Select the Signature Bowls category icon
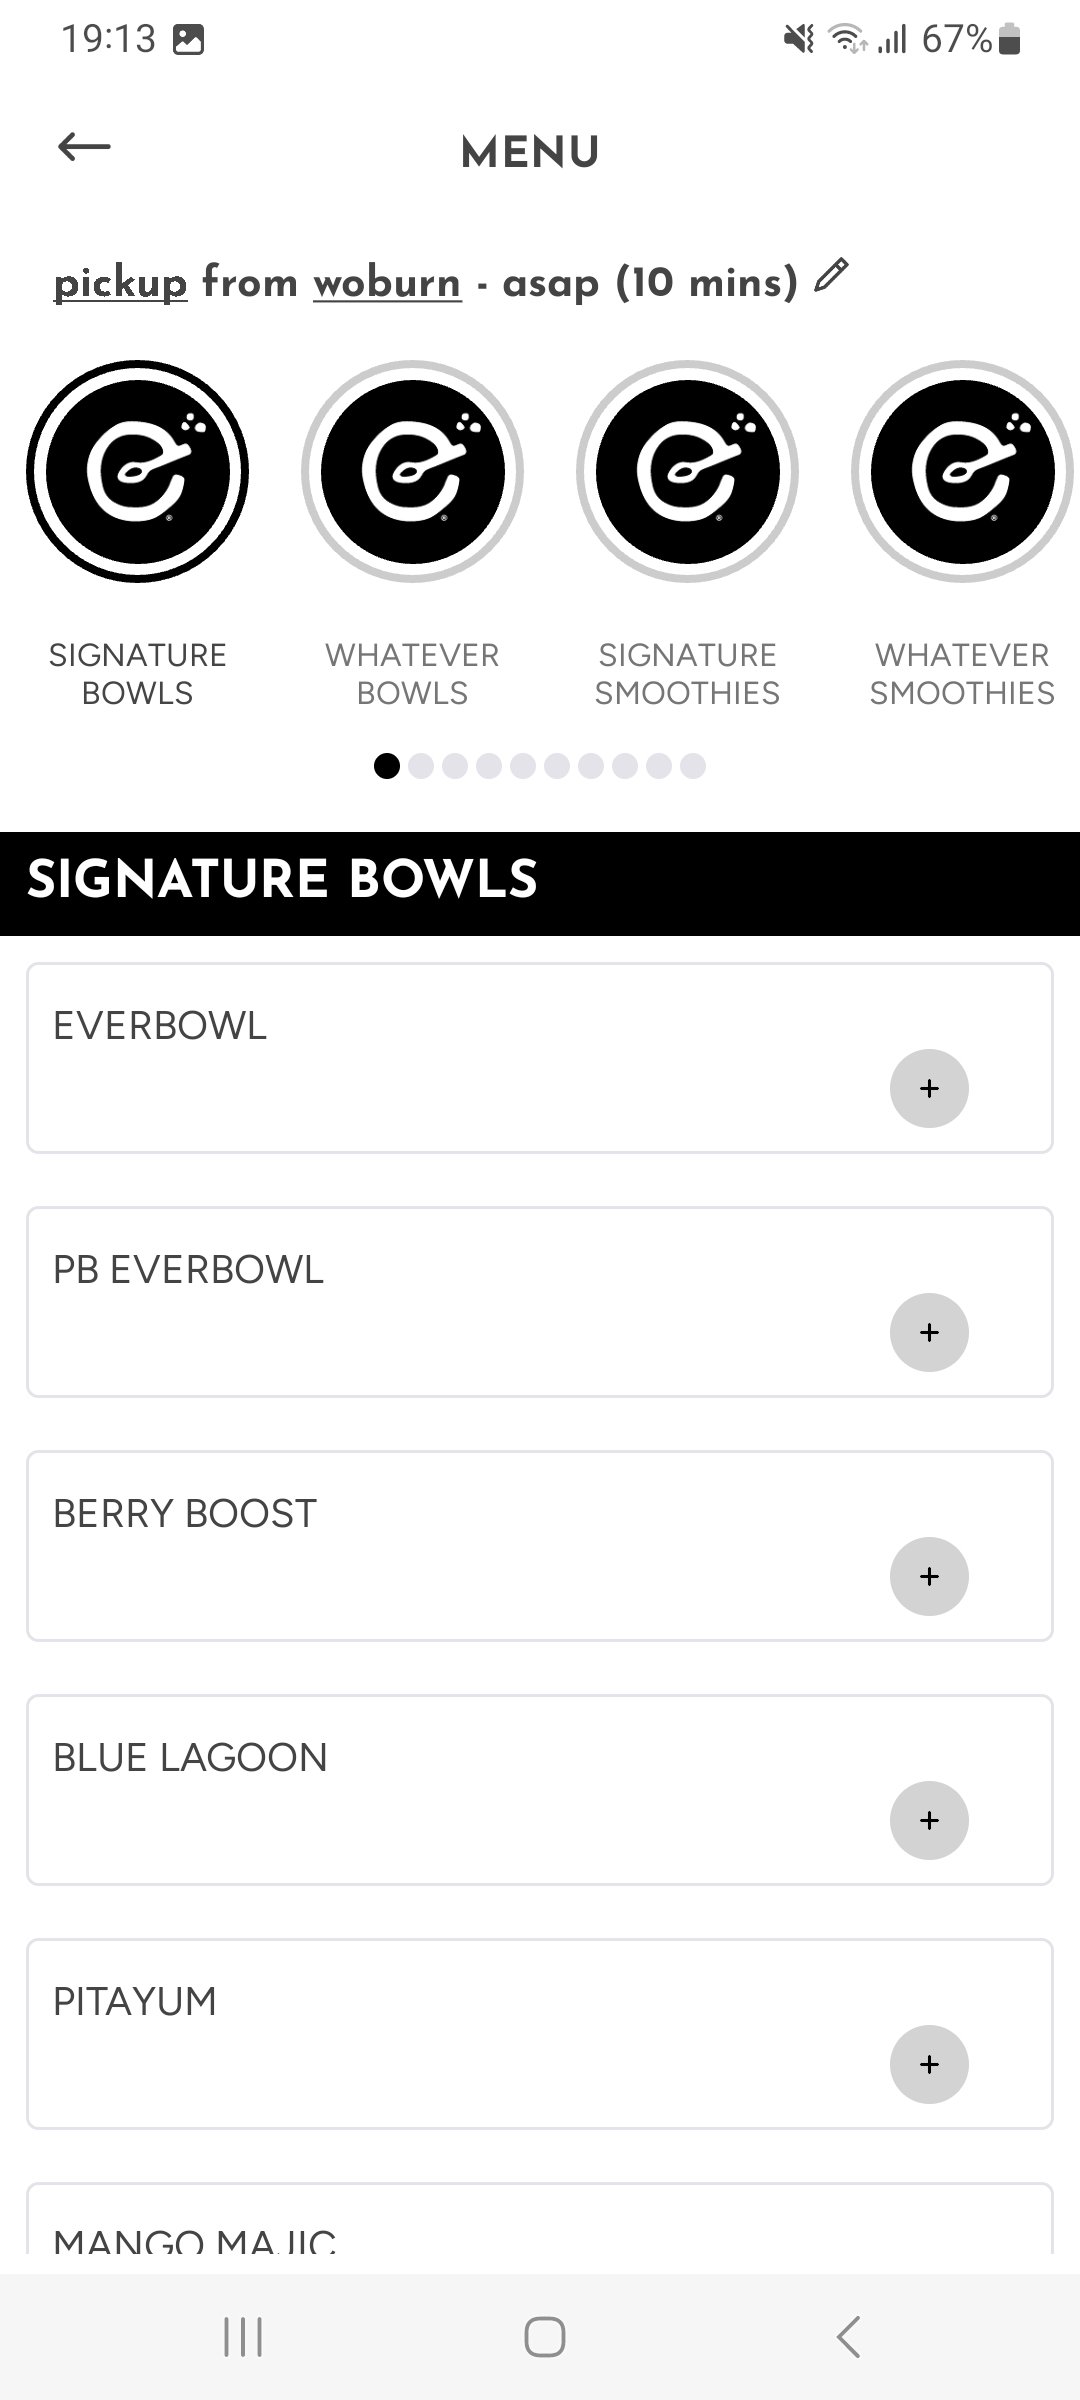This screenshot has width=1080, height=2400. (137, 471)
